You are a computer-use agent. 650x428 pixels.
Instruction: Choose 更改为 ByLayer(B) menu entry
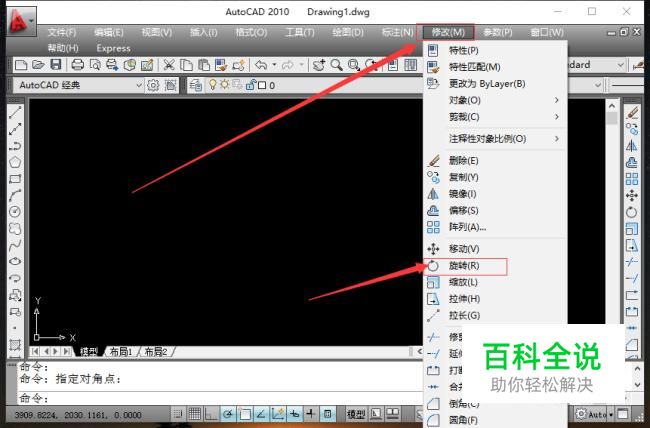point(495,83)
